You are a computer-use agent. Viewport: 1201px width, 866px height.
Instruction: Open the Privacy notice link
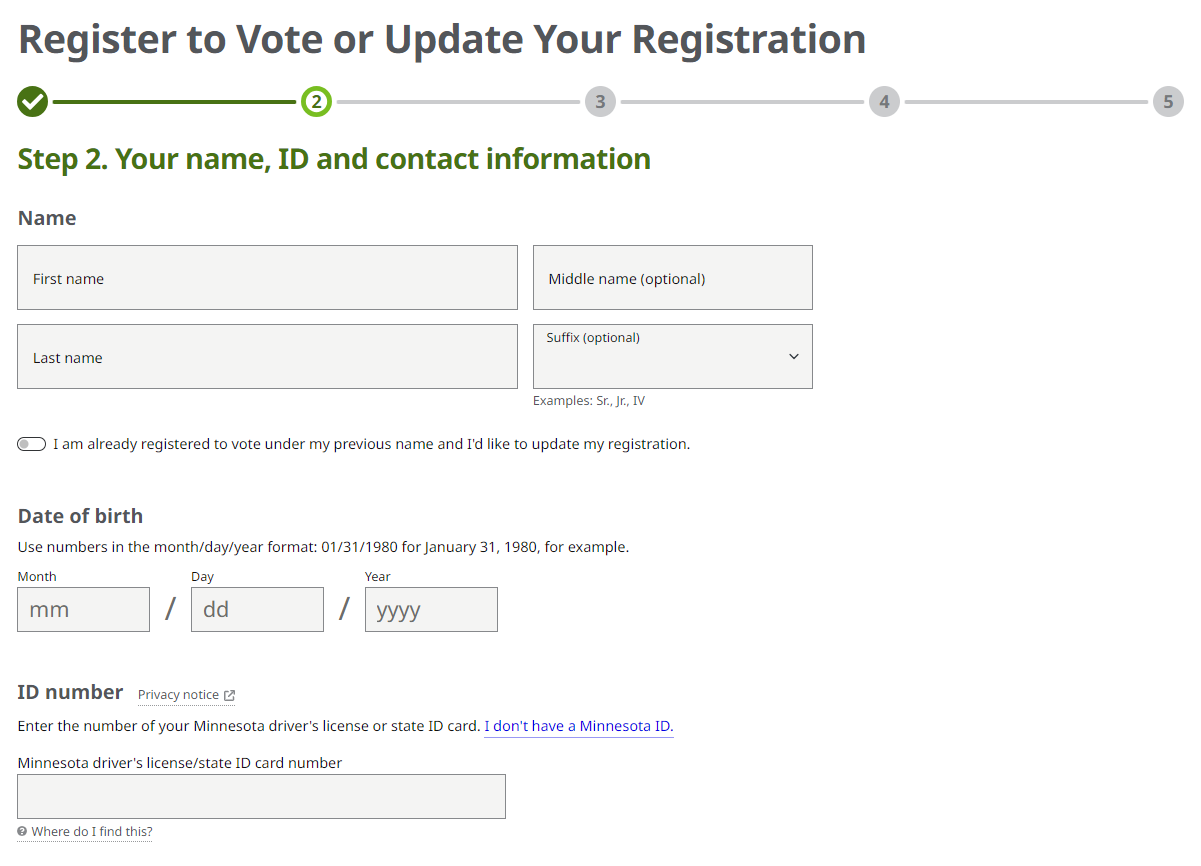(178, 695)
